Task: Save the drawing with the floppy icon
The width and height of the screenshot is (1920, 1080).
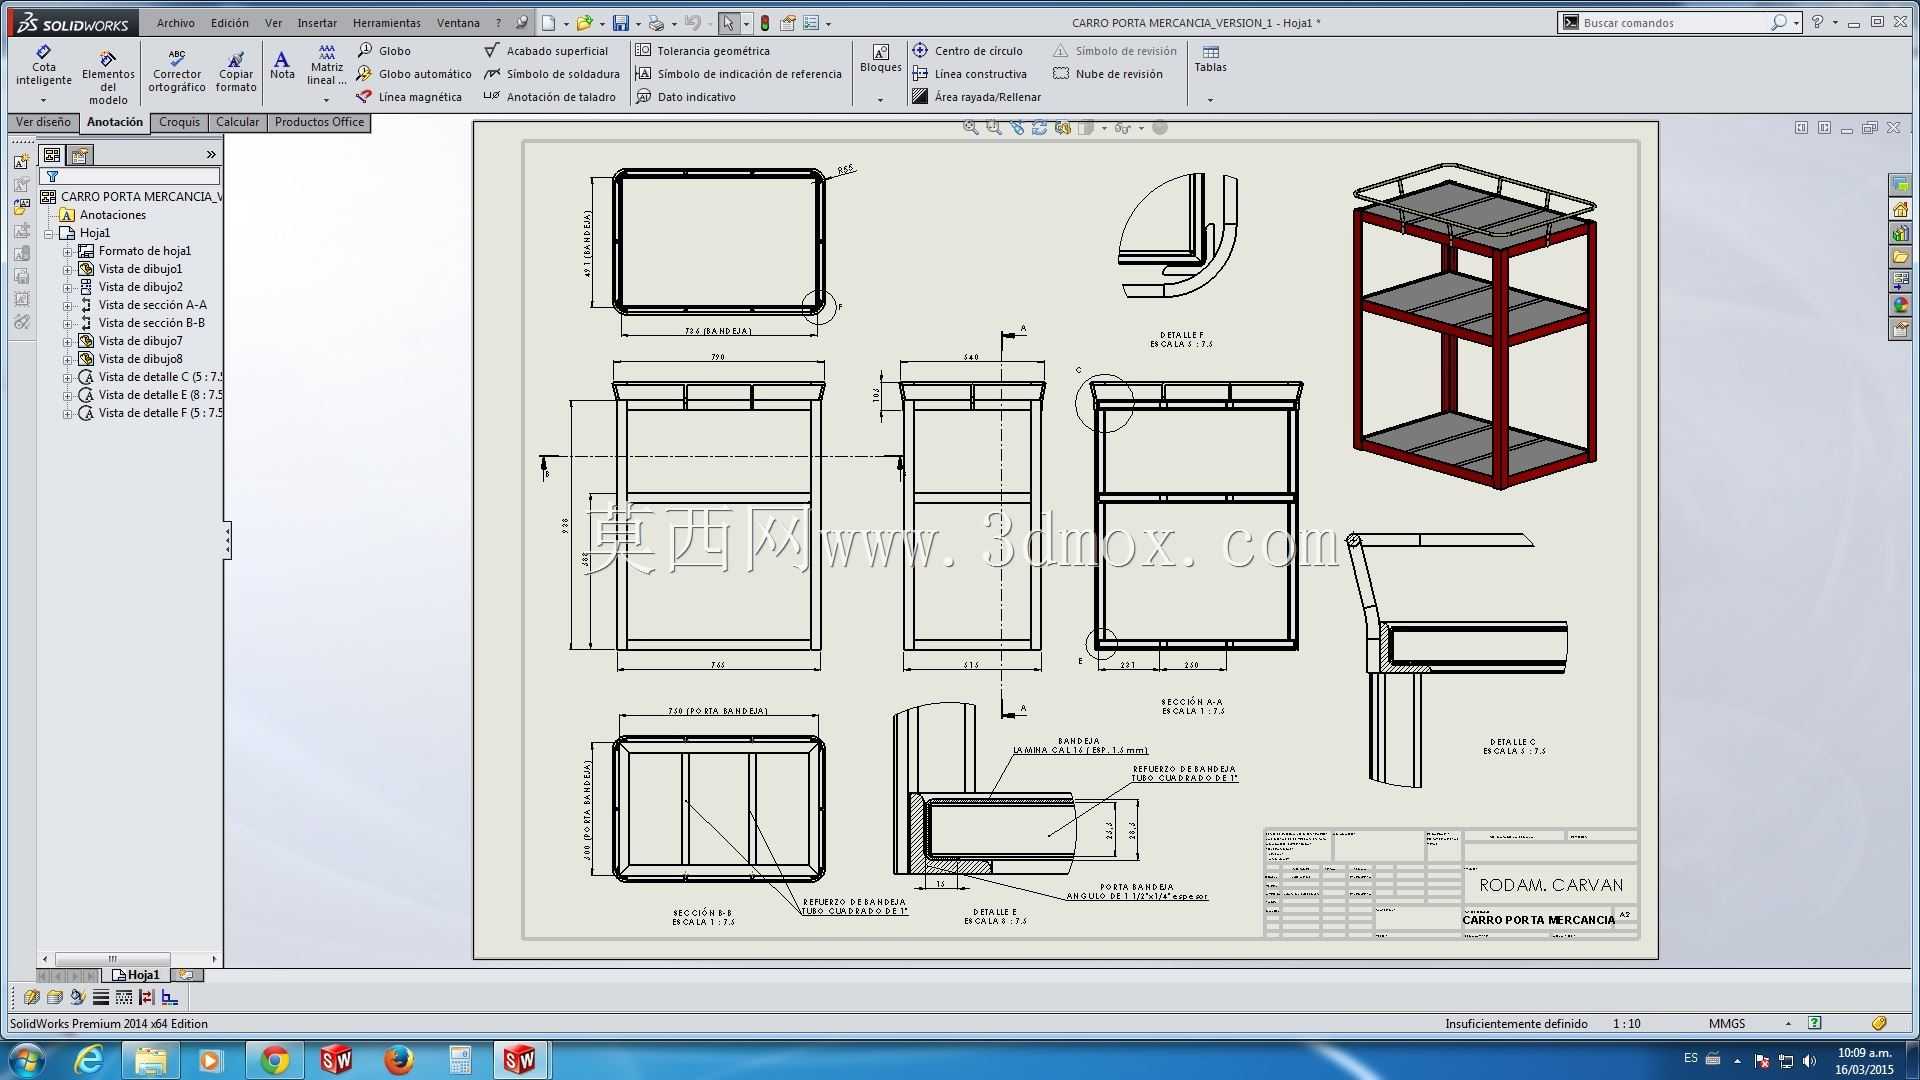Action: pos(621,23)
